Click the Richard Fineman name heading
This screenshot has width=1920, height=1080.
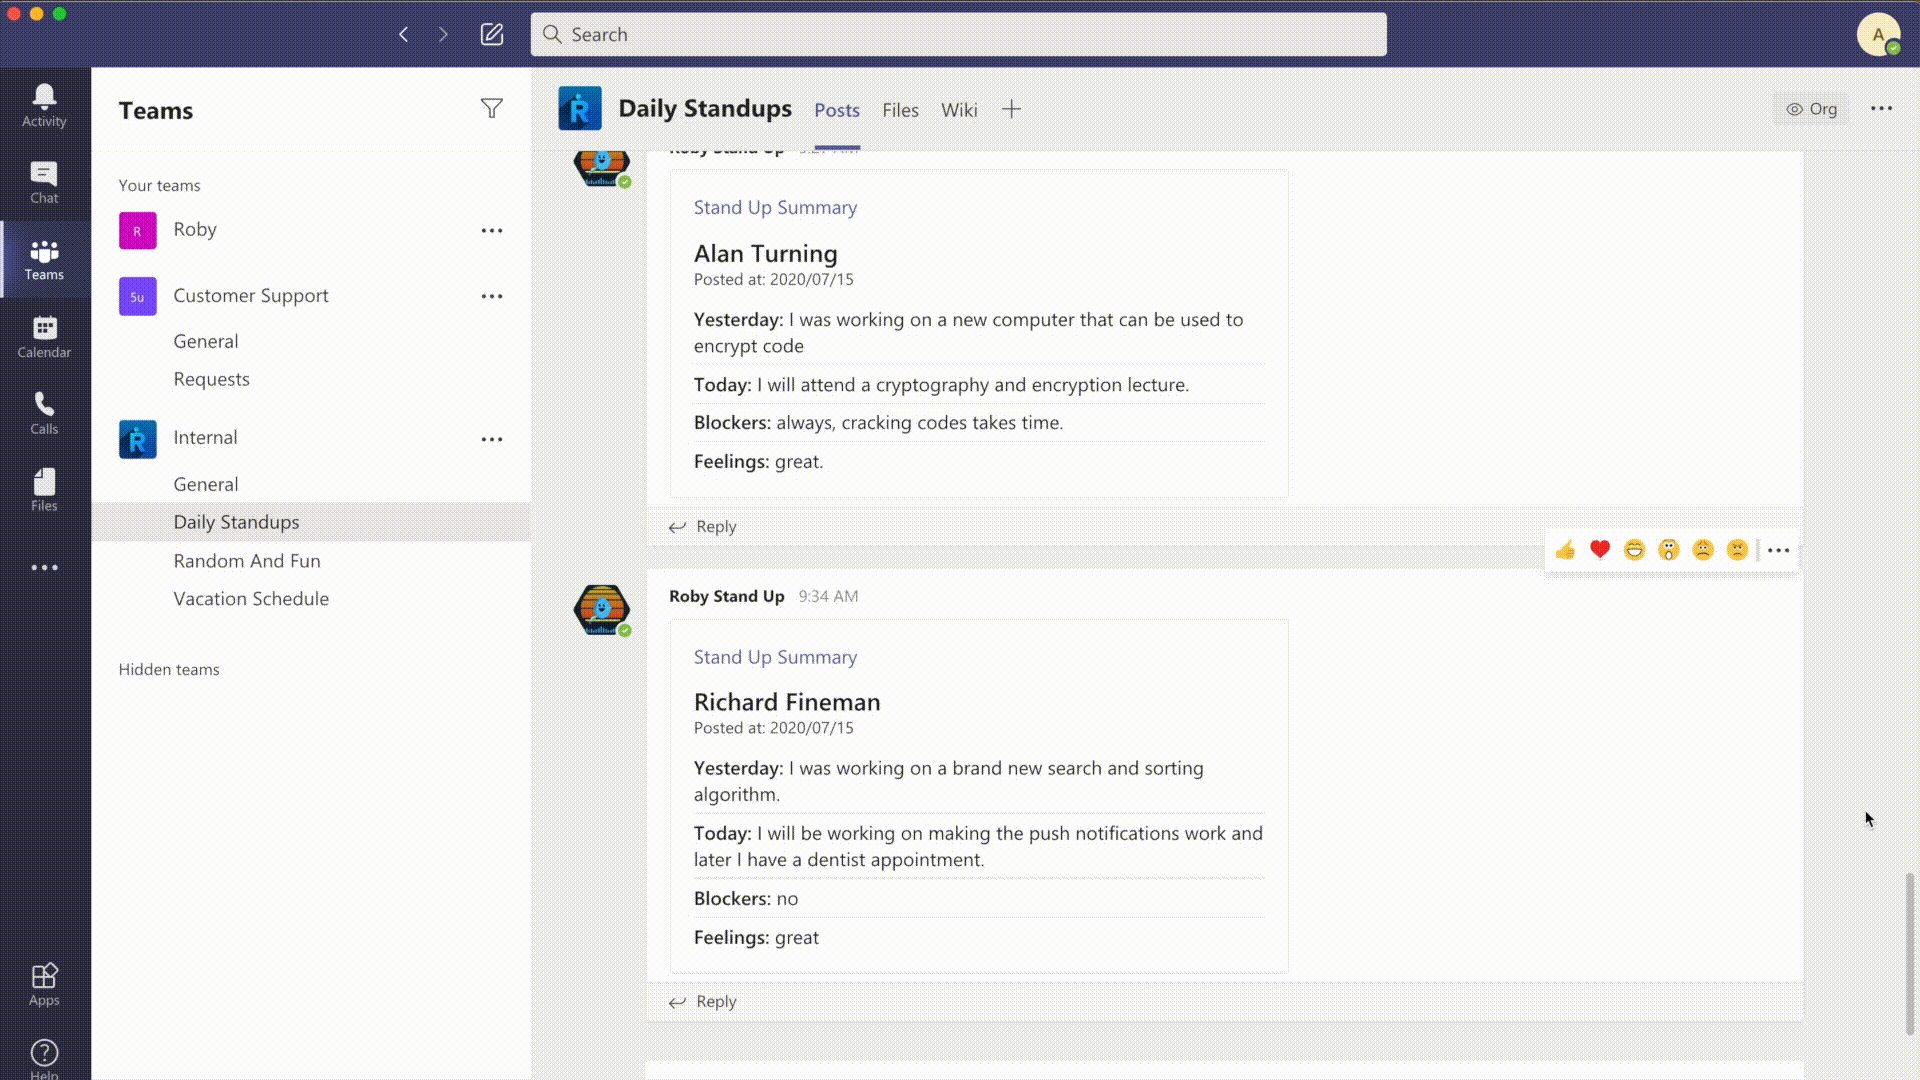click(x=787, y=703)
